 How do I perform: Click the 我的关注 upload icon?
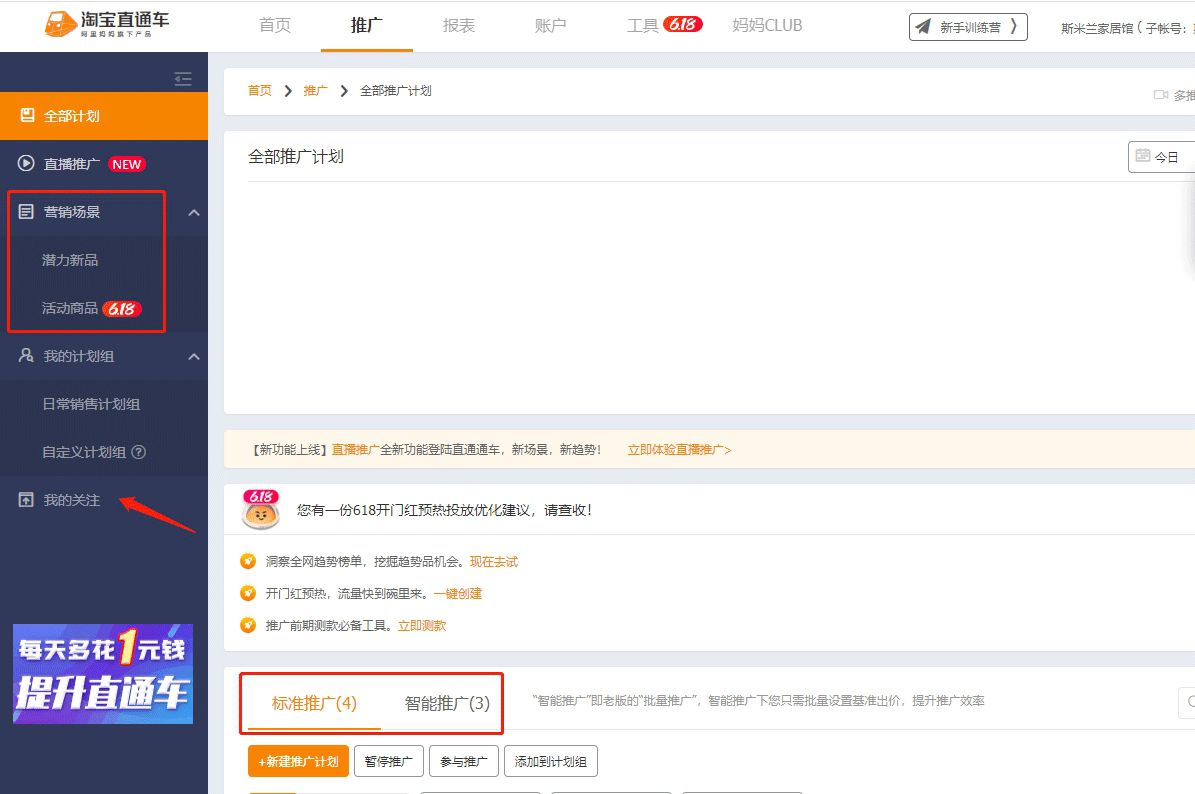[x=27, y=500]
